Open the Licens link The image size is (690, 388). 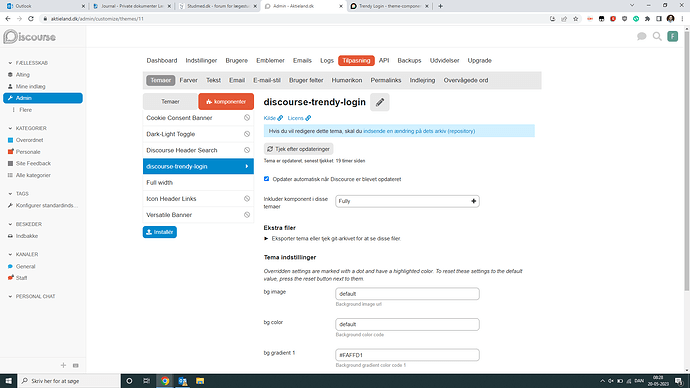299,118
